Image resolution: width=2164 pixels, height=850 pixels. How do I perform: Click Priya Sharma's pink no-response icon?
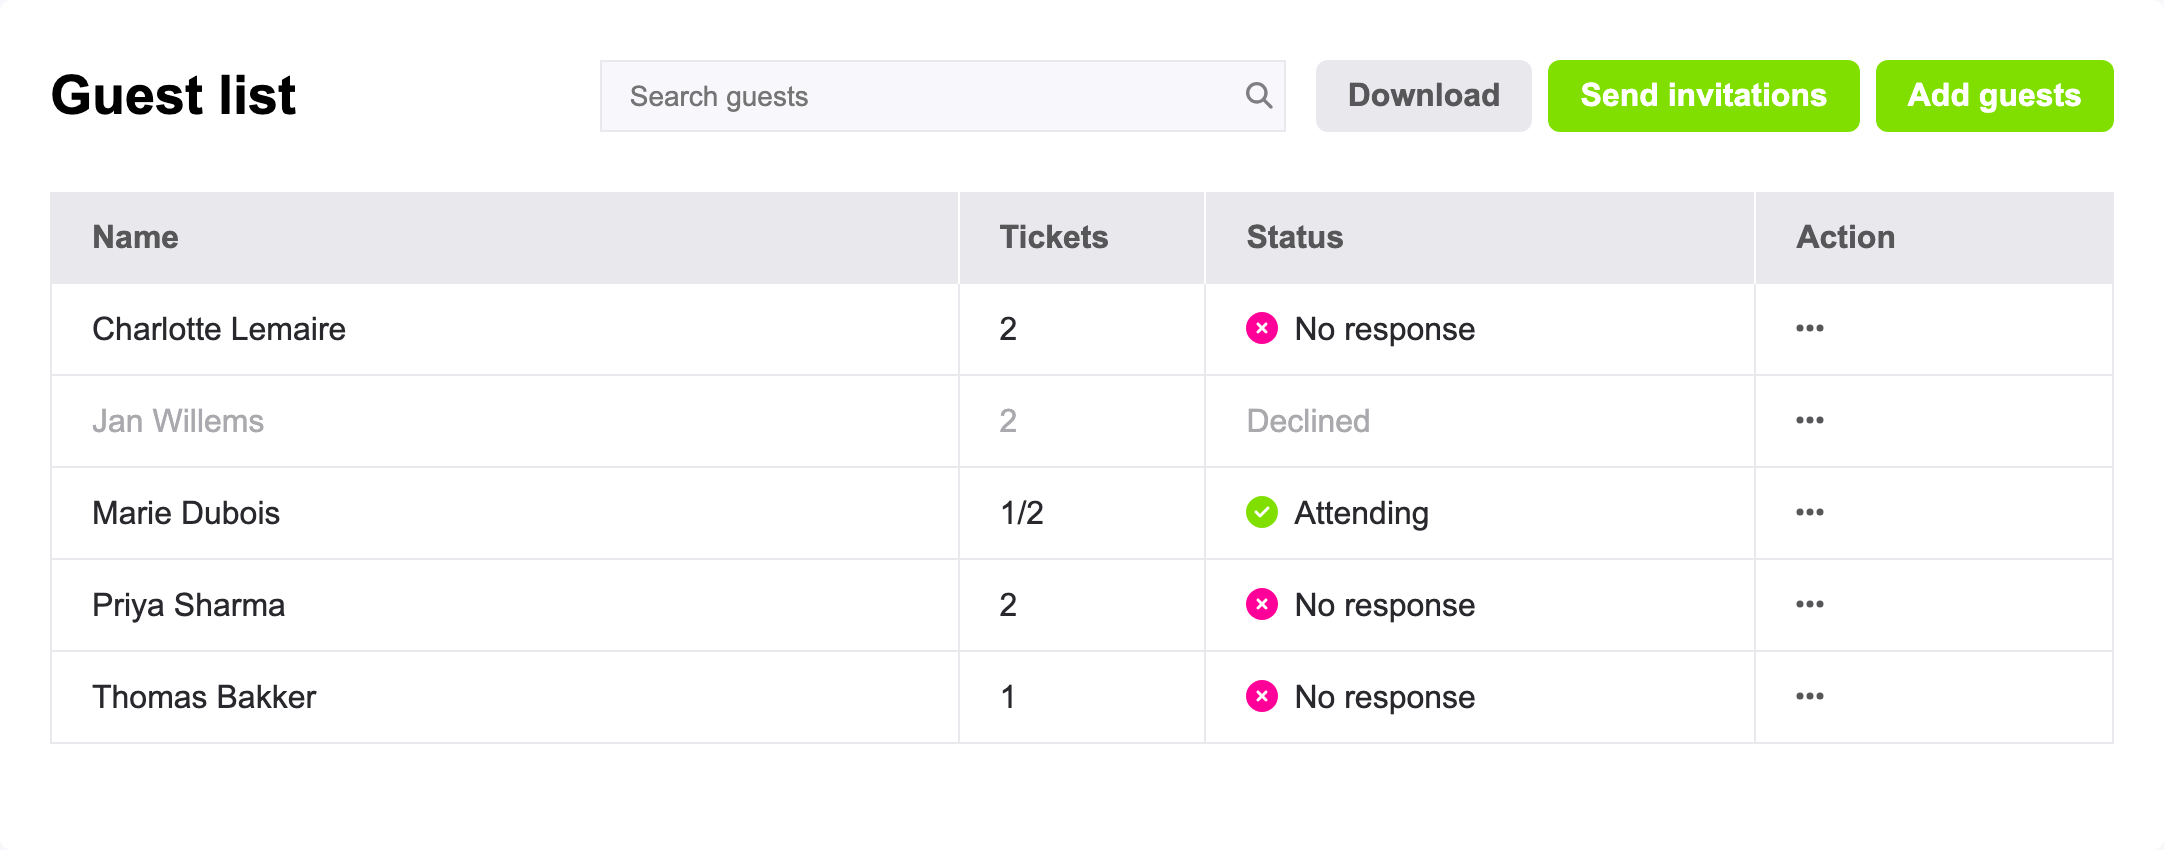[x=1262, y=604]
